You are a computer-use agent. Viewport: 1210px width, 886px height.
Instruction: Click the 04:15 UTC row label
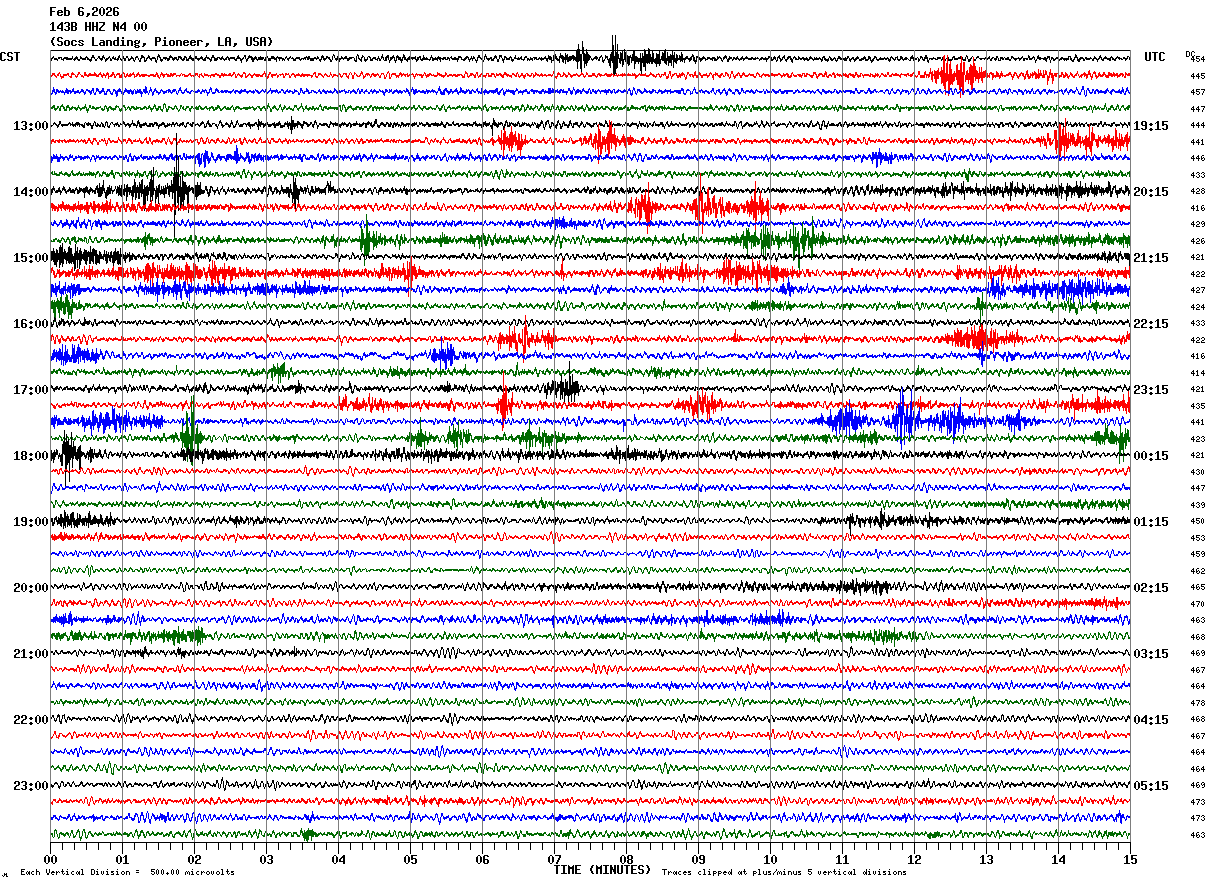(x=1151, y=720)
